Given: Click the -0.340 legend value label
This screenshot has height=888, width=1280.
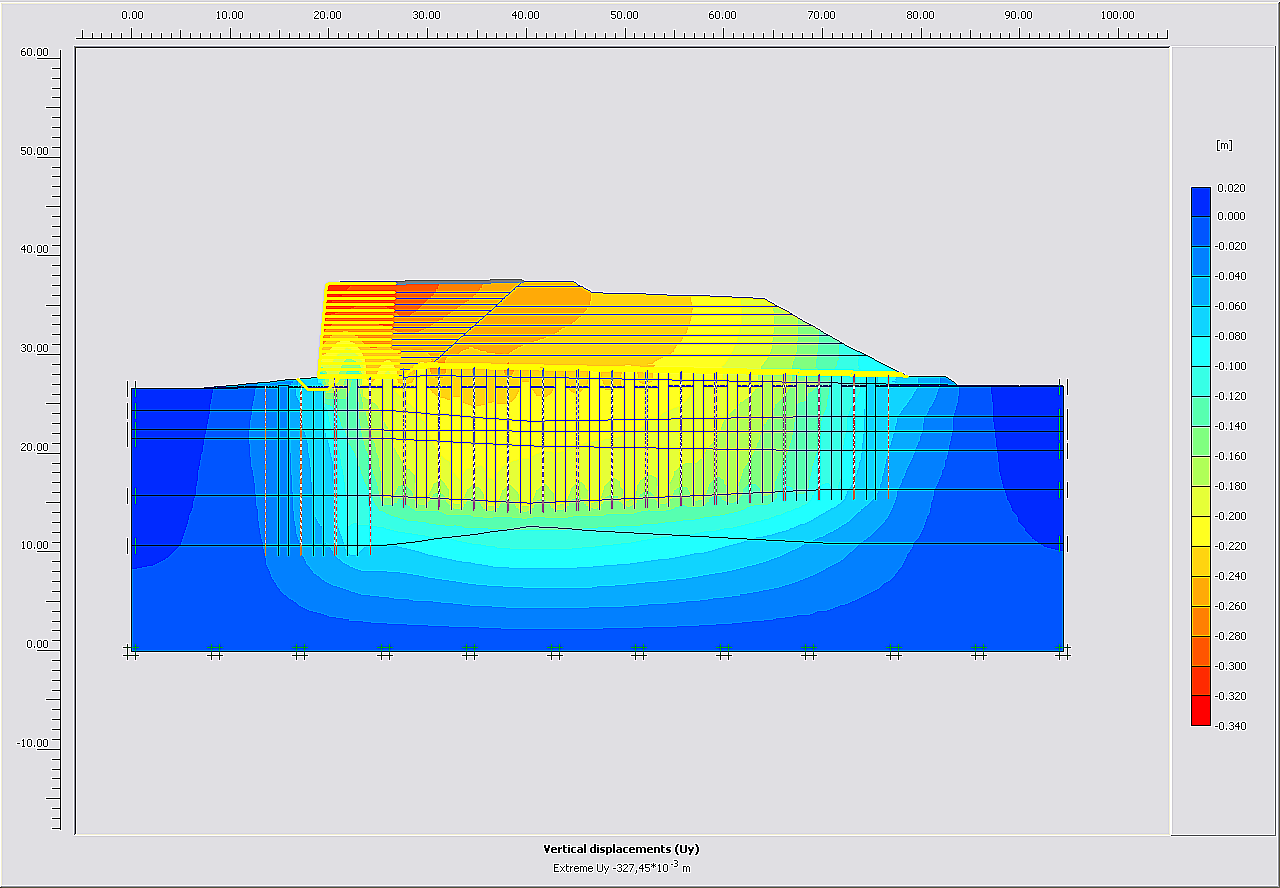Looking at the screenshot, I should [x=1231, y=726].
